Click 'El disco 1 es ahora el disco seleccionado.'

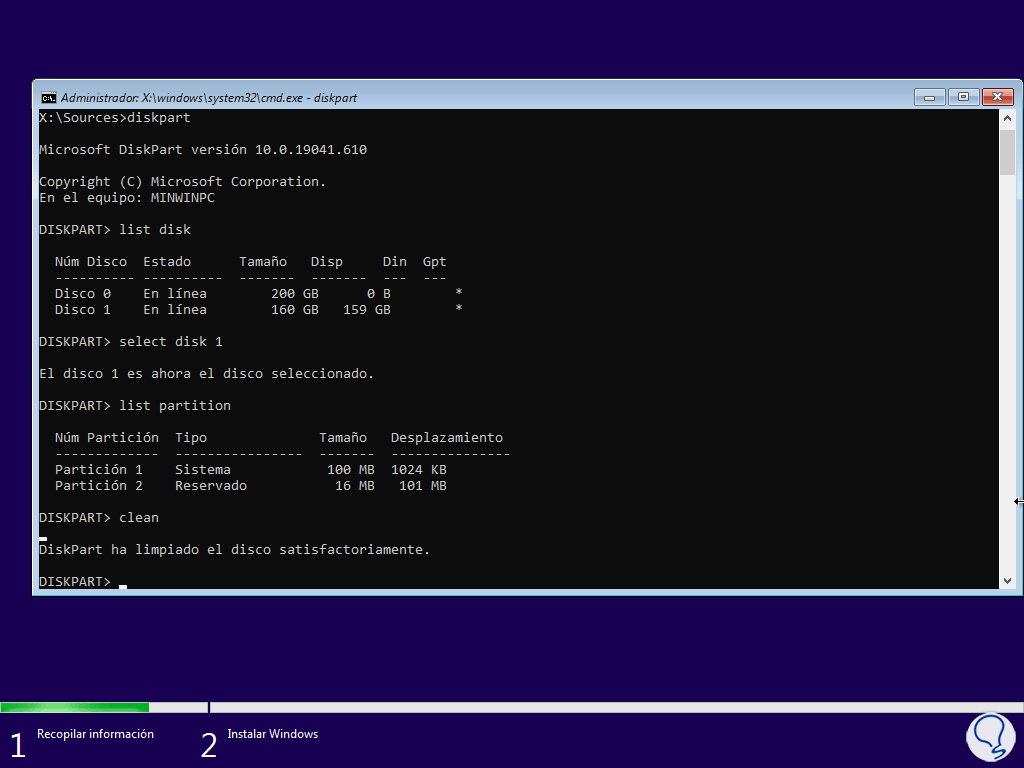(x=206, y=374)
